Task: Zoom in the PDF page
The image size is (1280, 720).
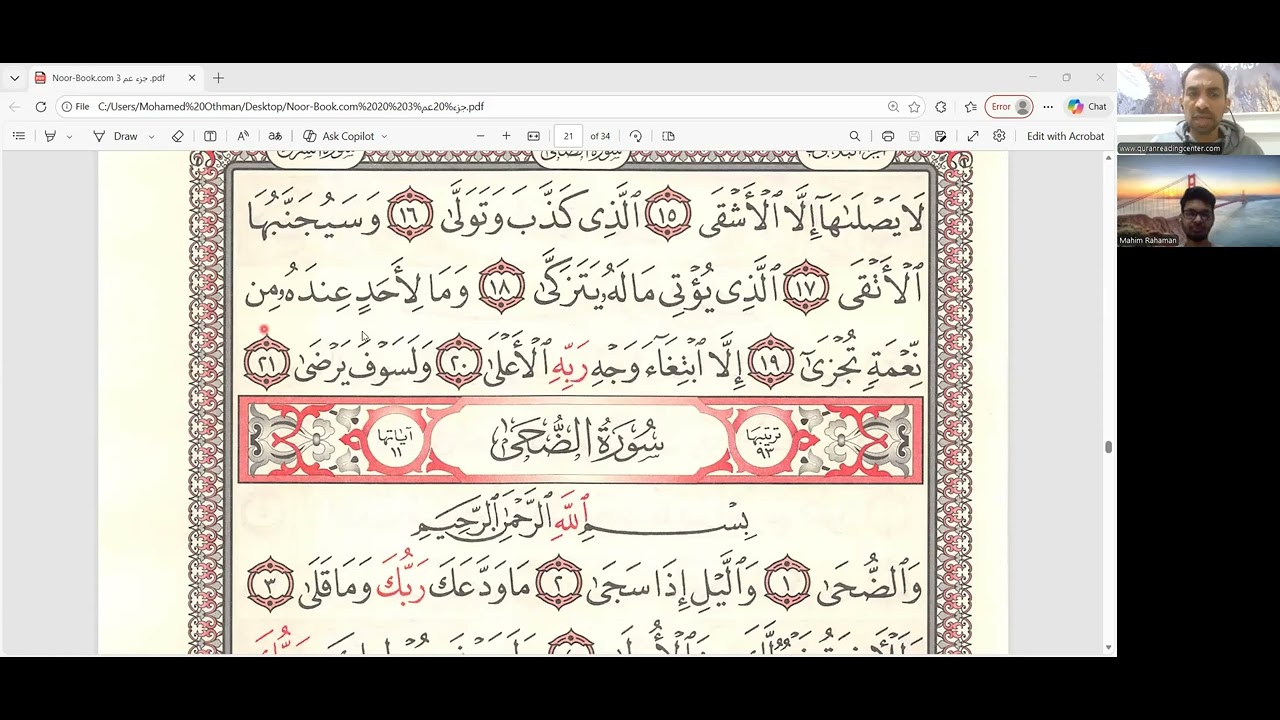Action: tap(506, 136)
